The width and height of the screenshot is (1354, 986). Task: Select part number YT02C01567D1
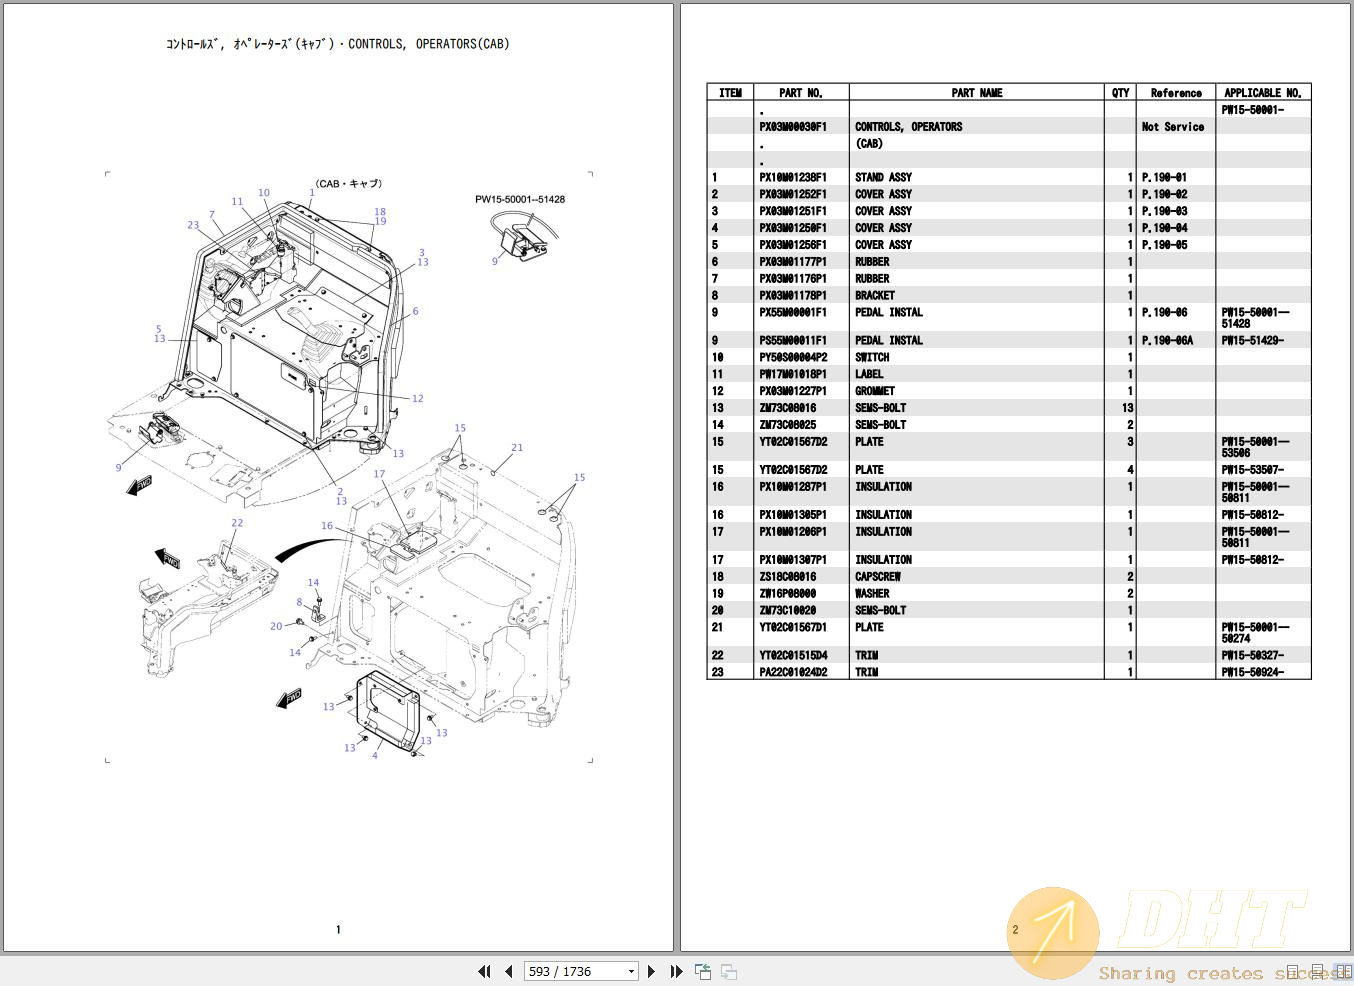coord(793,628)
